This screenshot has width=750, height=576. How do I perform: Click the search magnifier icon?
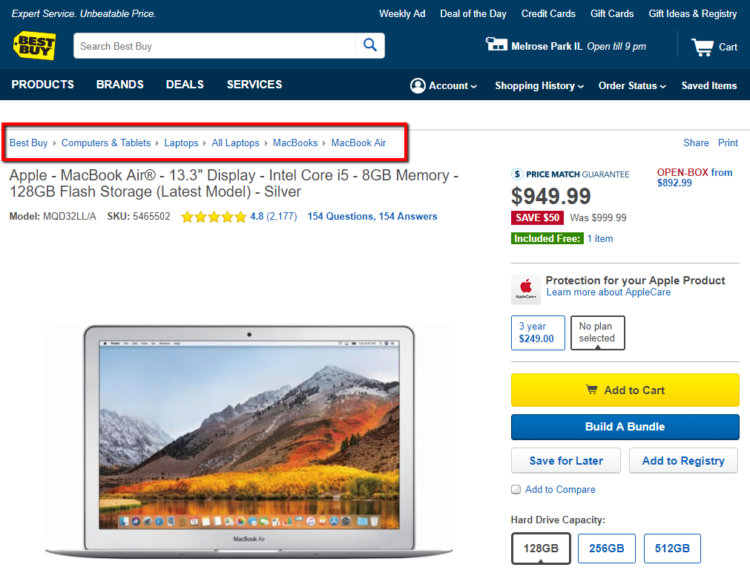point(370,45)
